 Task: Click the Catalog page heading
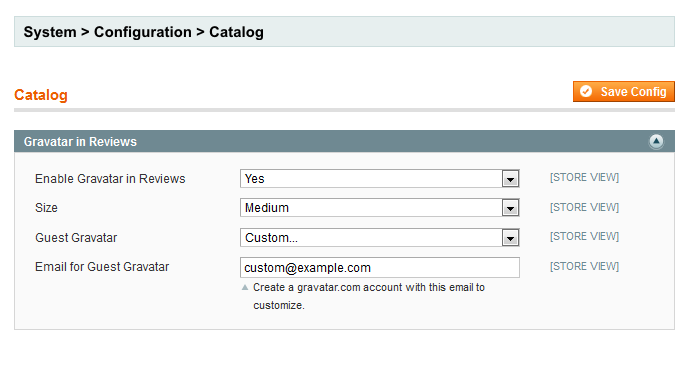point(41,95)
